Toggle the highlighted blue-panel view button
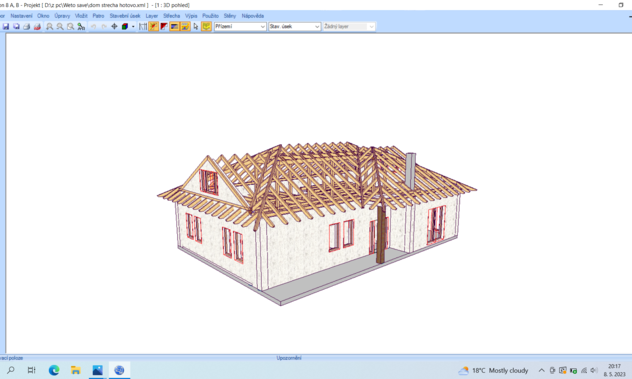Screen dimensions: 632x379 pyautogui.click(x=174, y=27)
